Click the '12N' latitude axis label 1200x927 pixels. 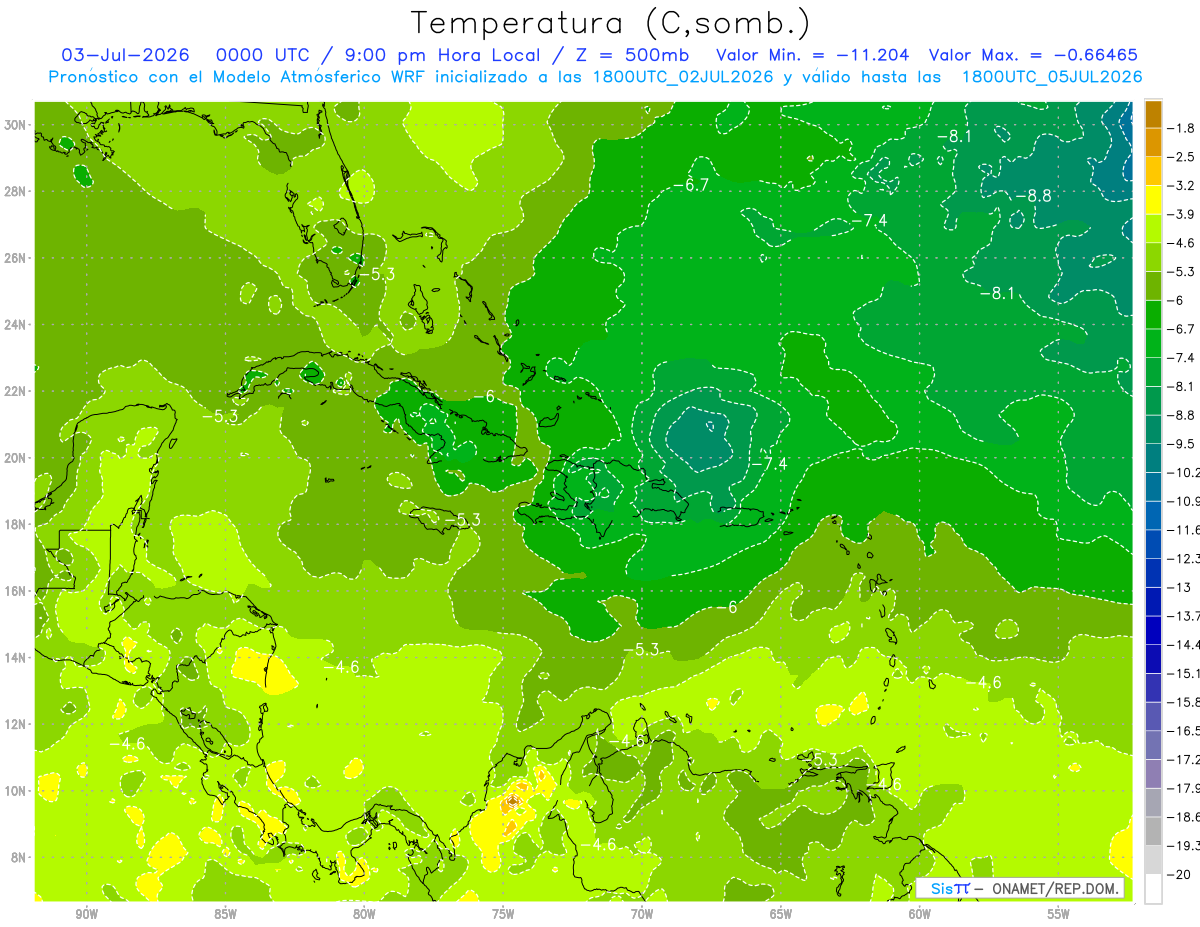[x=15, y=724]
